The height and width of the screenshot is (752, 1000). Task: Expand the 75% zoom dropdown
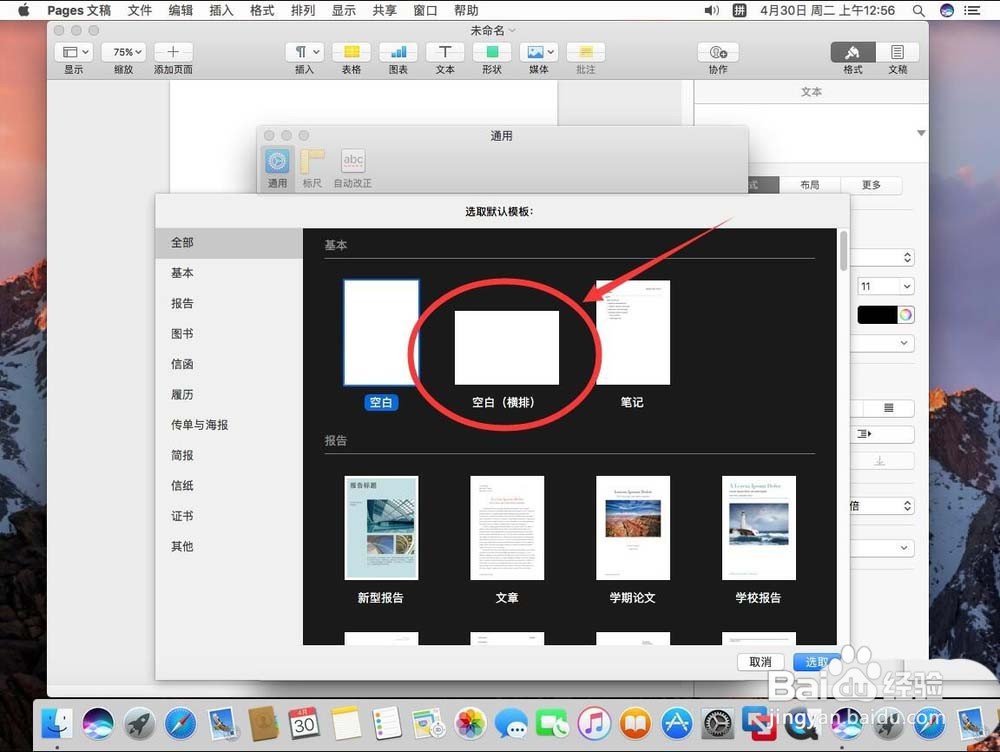click(x=126, y=52)
